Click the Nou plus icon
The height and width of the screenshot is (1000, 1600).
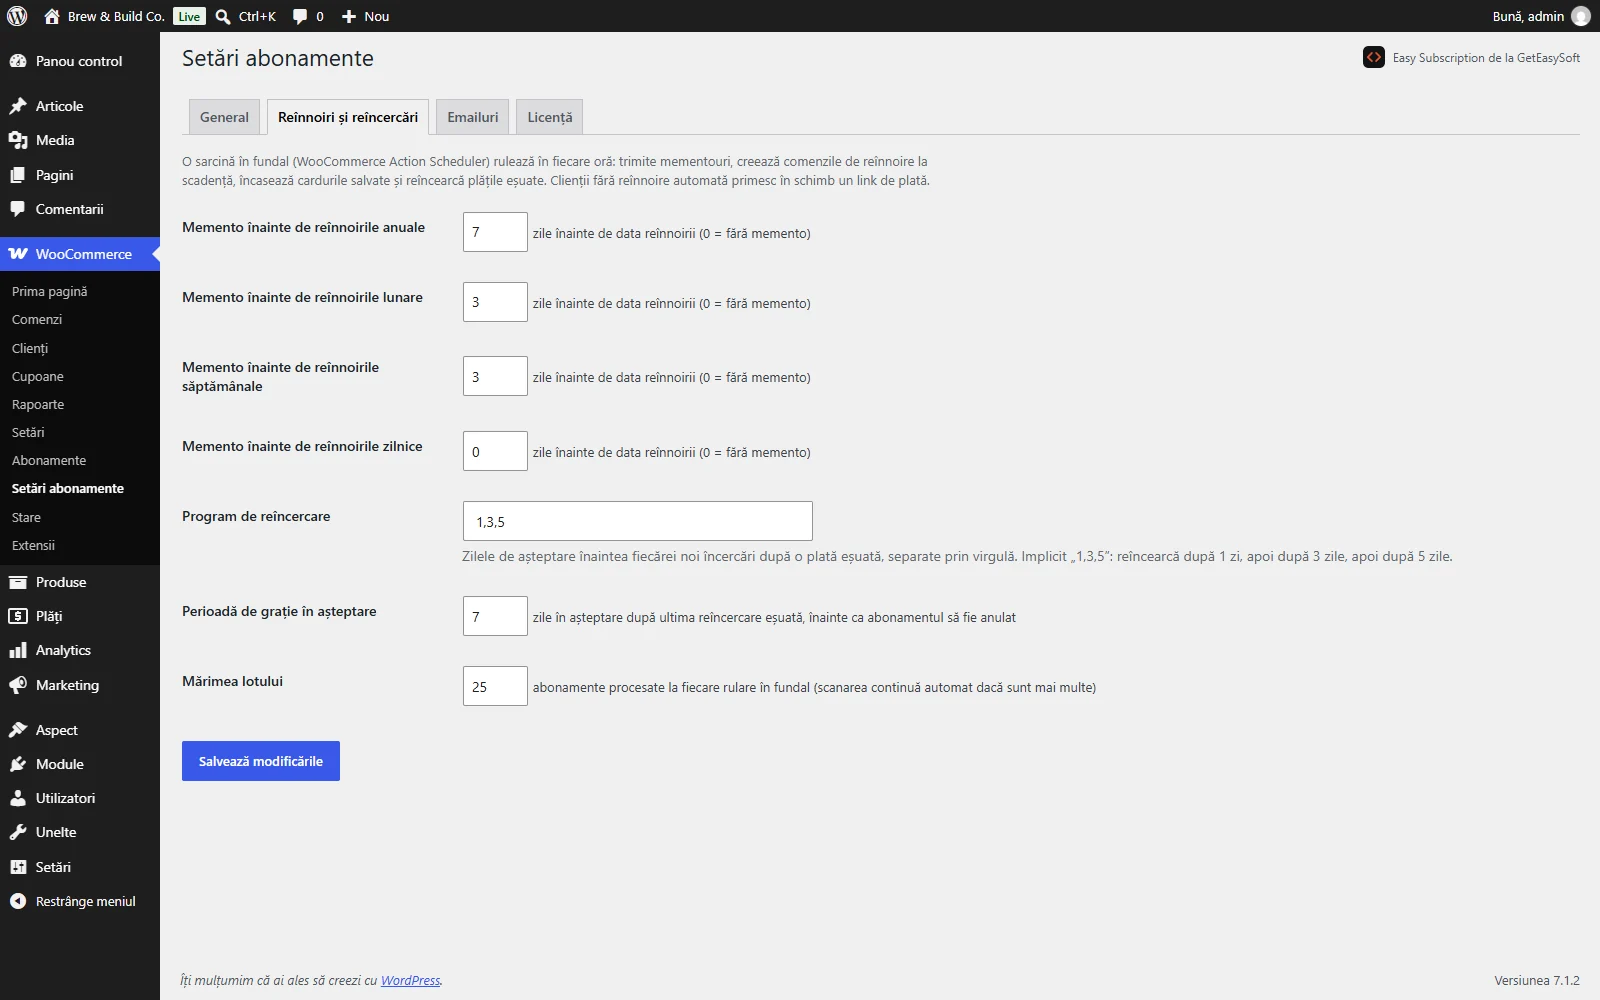click(x=349, y=17)
